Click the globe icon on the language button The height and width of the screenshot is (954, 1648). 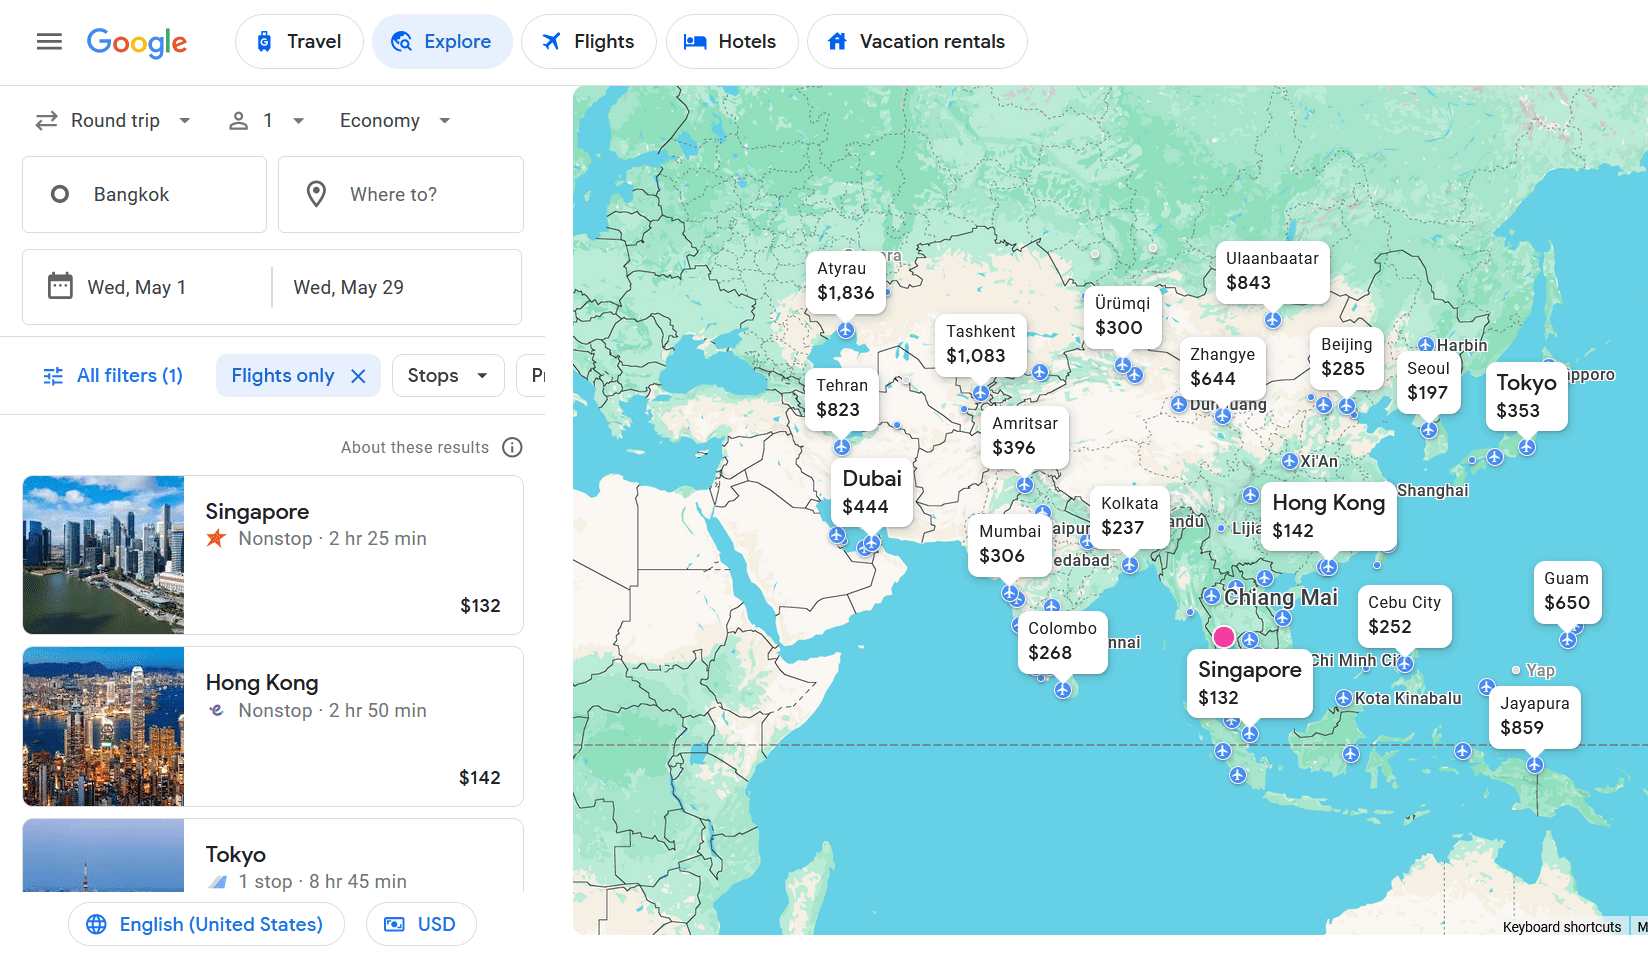click(x=96, y=923)
